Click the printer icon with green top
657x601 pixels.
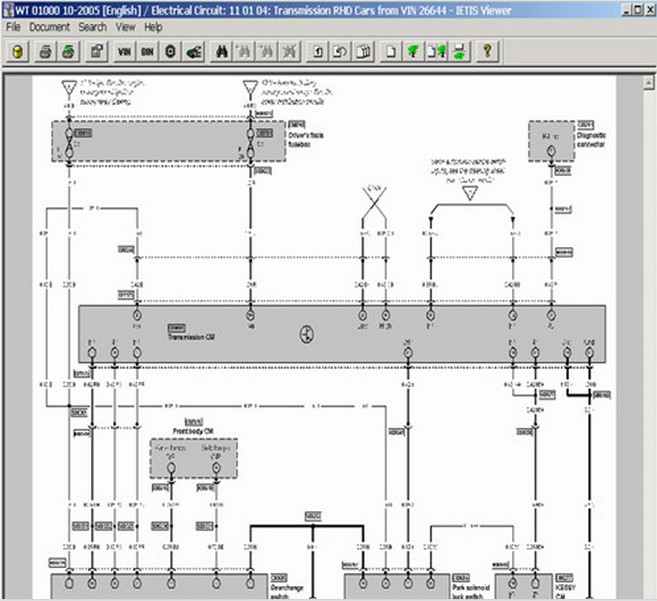pyautogui.click(x=68, y=52)
